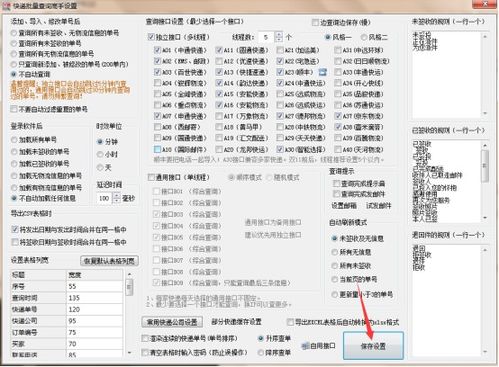Enable the A12 优速快递 checkbox
This screenshot has height=367, width=499.
(x=219, y=61)
